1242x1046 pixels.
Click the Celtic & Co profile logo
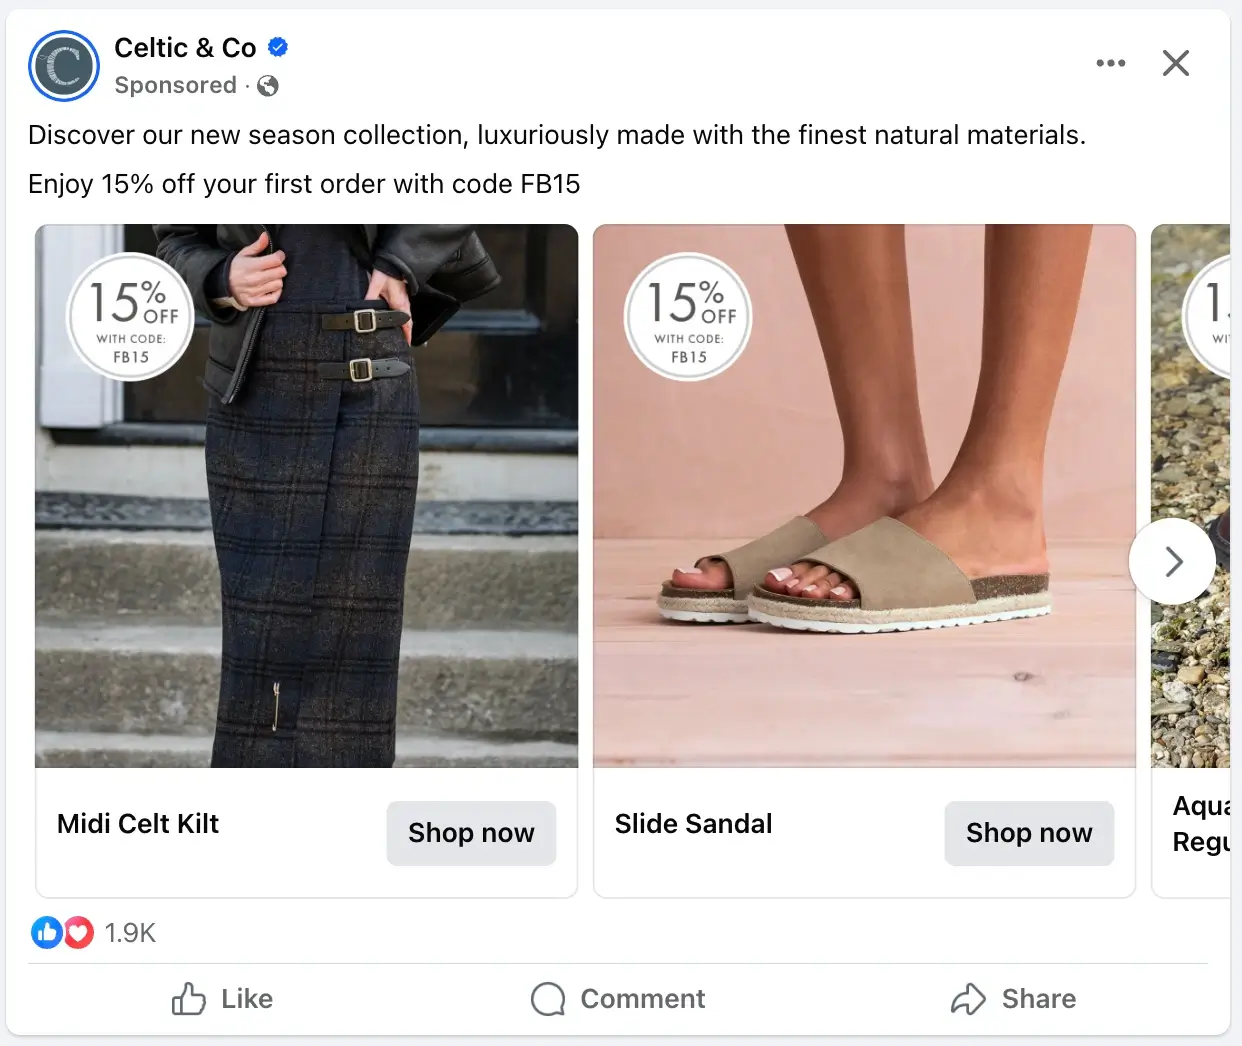[x=63, y=66]
